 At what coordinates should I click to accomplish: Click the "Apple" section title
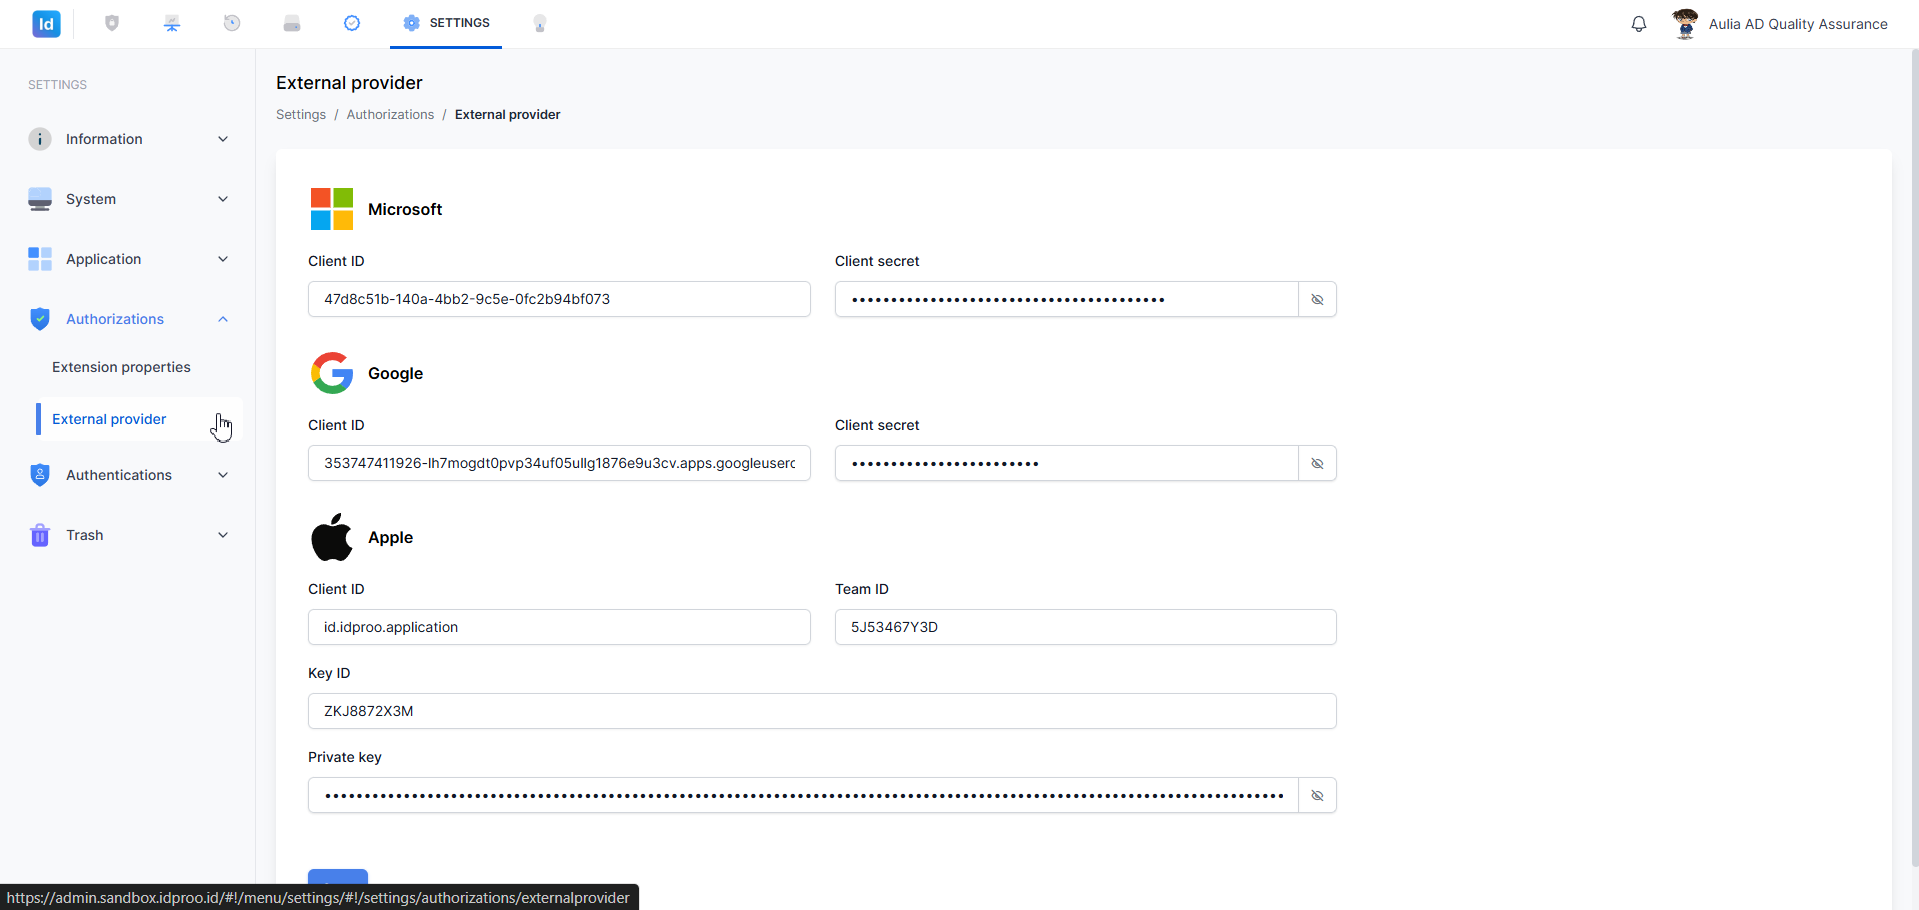tap(390, 537)
